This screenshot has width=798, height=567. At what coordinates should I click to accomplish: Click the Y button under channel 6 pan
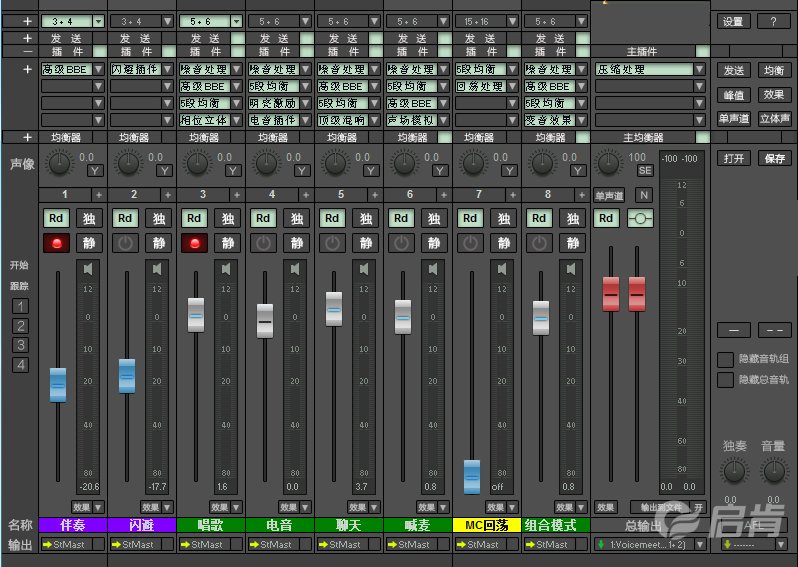pyautogui.click(x=440, y=171)
